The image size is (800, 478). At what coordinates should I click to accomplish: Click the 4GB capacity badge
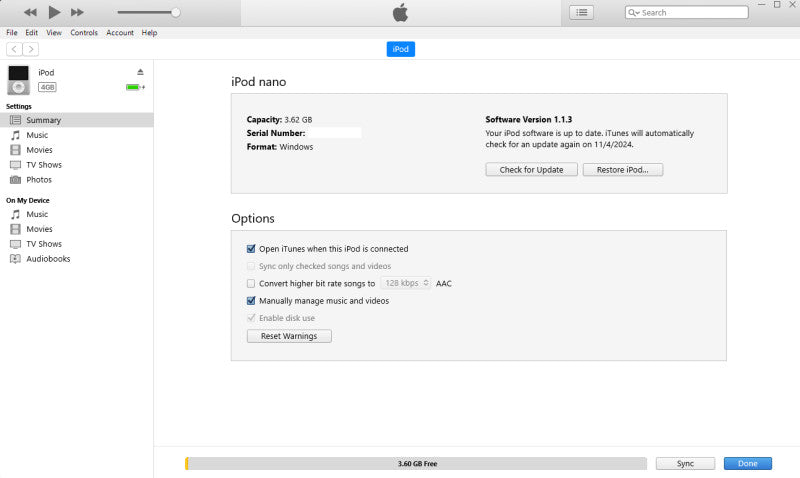(x=47, y=87)
